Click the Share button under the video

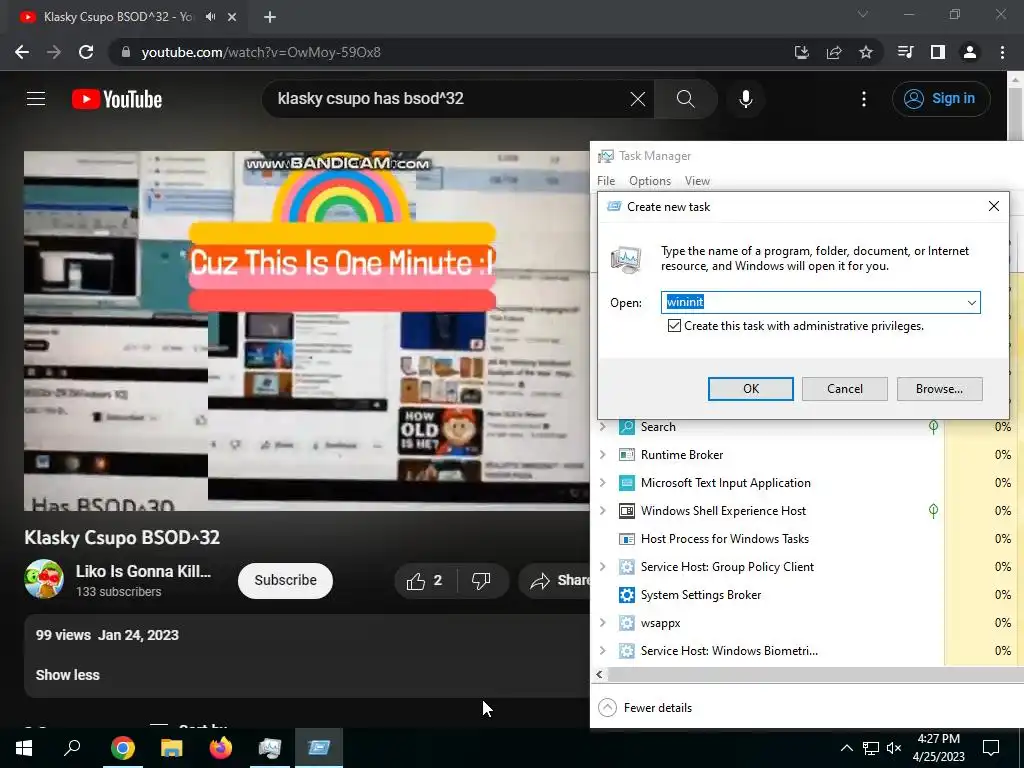(555, 581)
